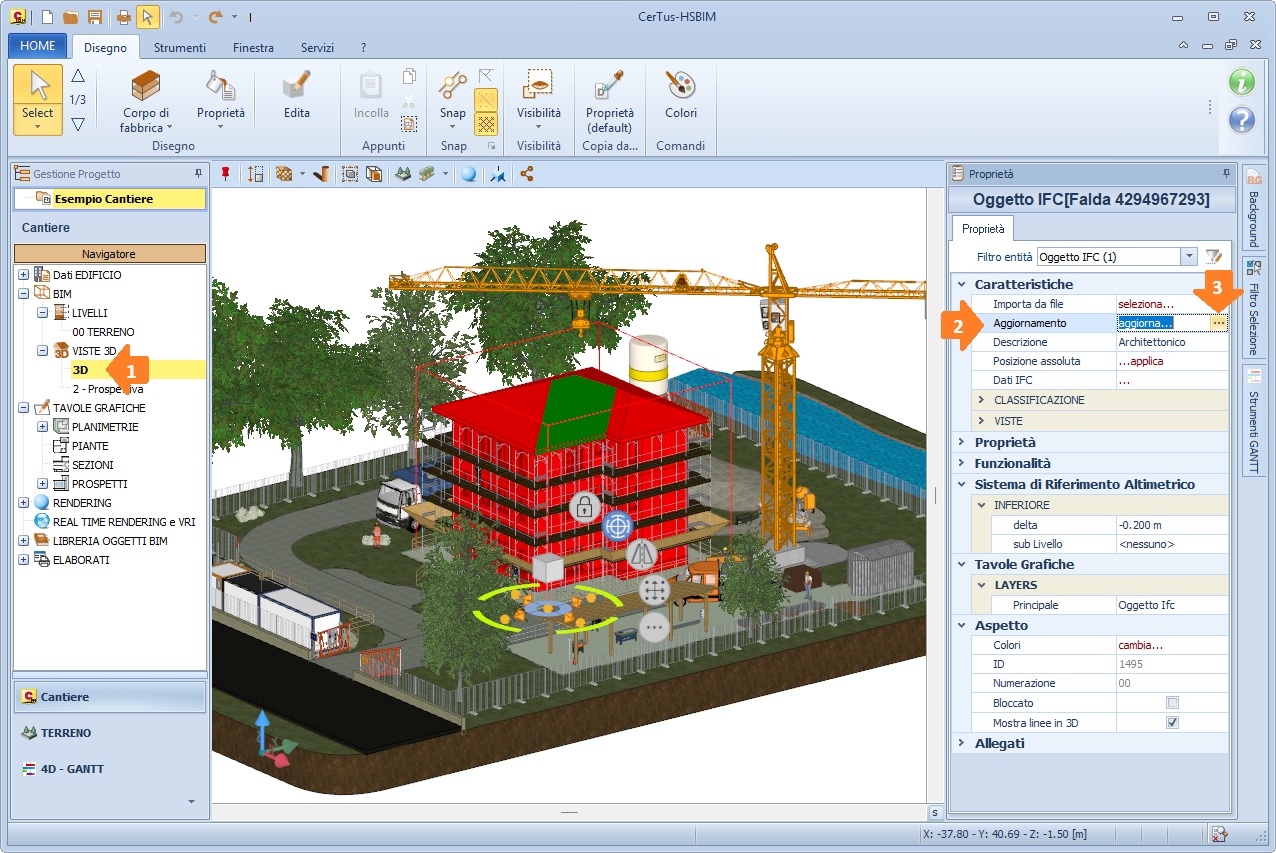Click the red pin icon in view toolbar
This screenshot has width=1276, height=853.
pyautogui.click(x=225, y=174)
